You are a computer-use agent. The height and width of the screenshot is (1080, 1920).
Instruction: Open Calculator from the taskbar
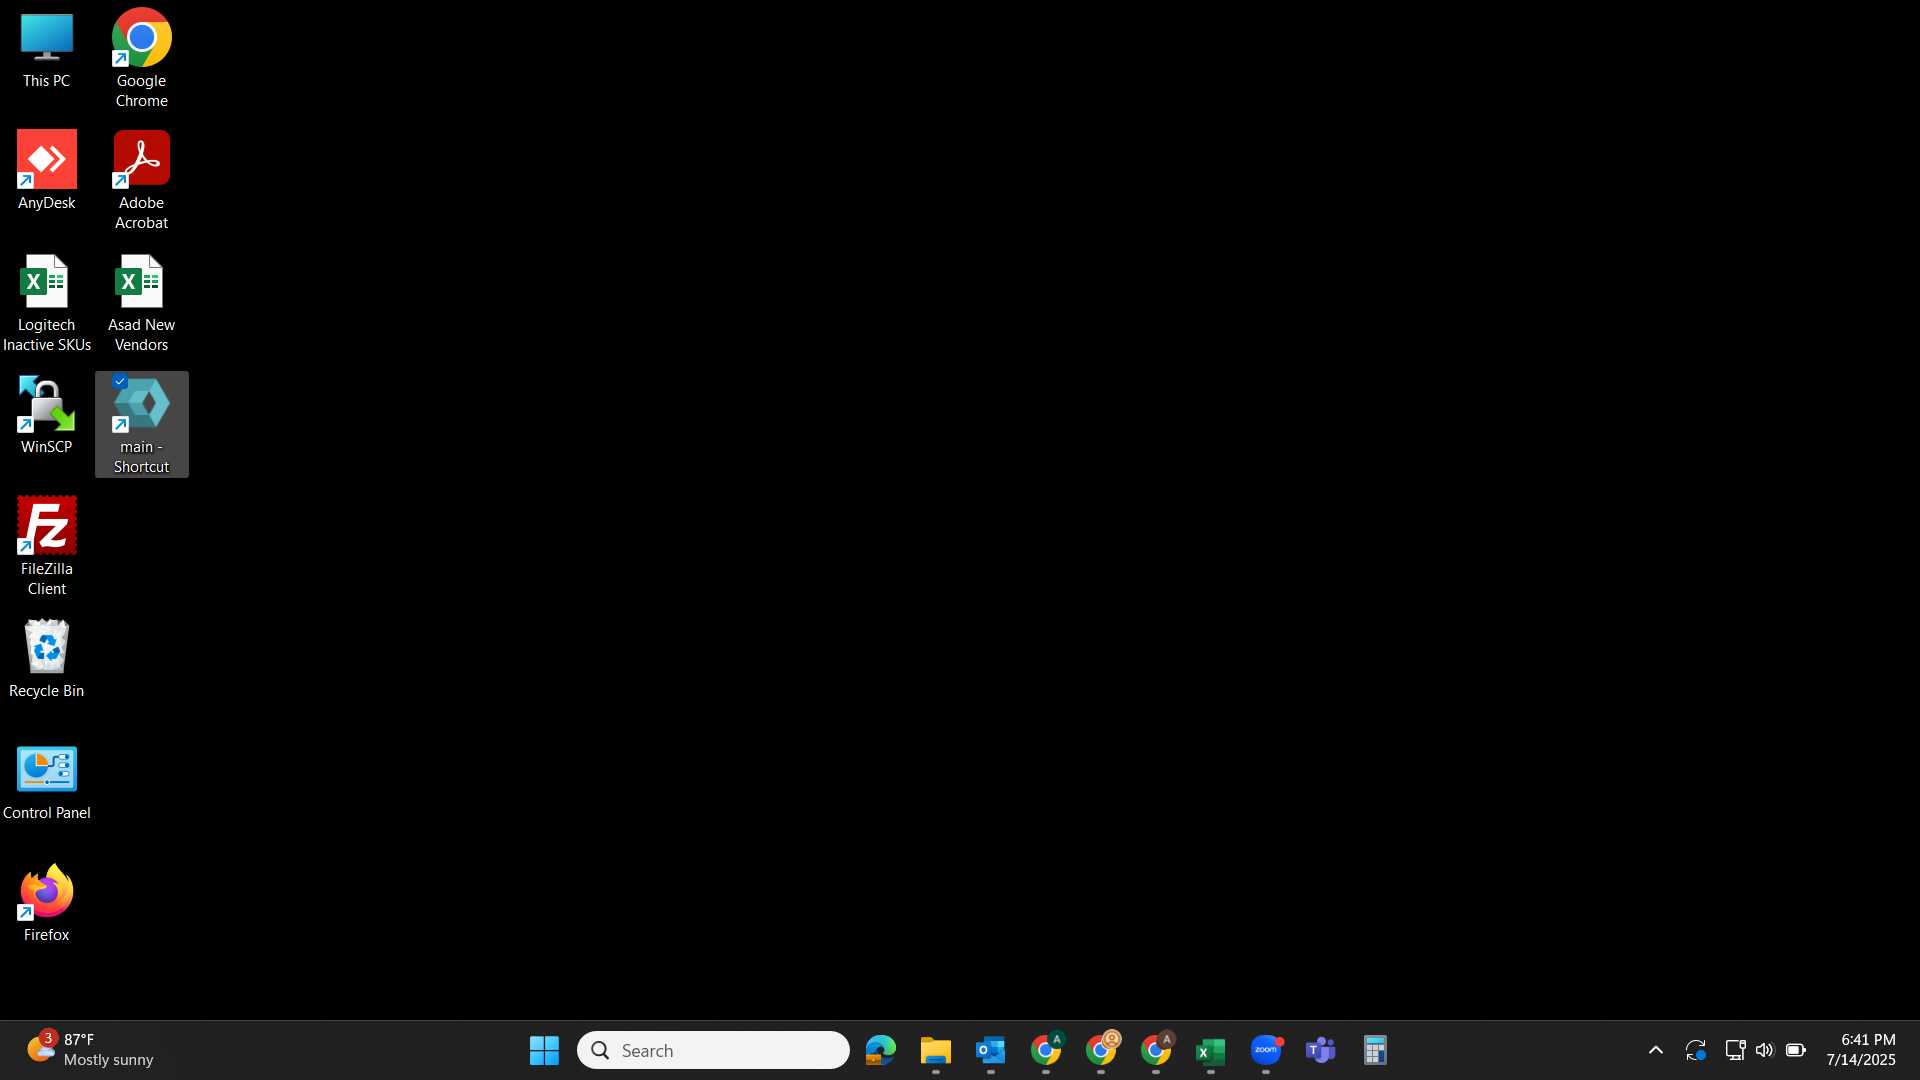1376,1050
